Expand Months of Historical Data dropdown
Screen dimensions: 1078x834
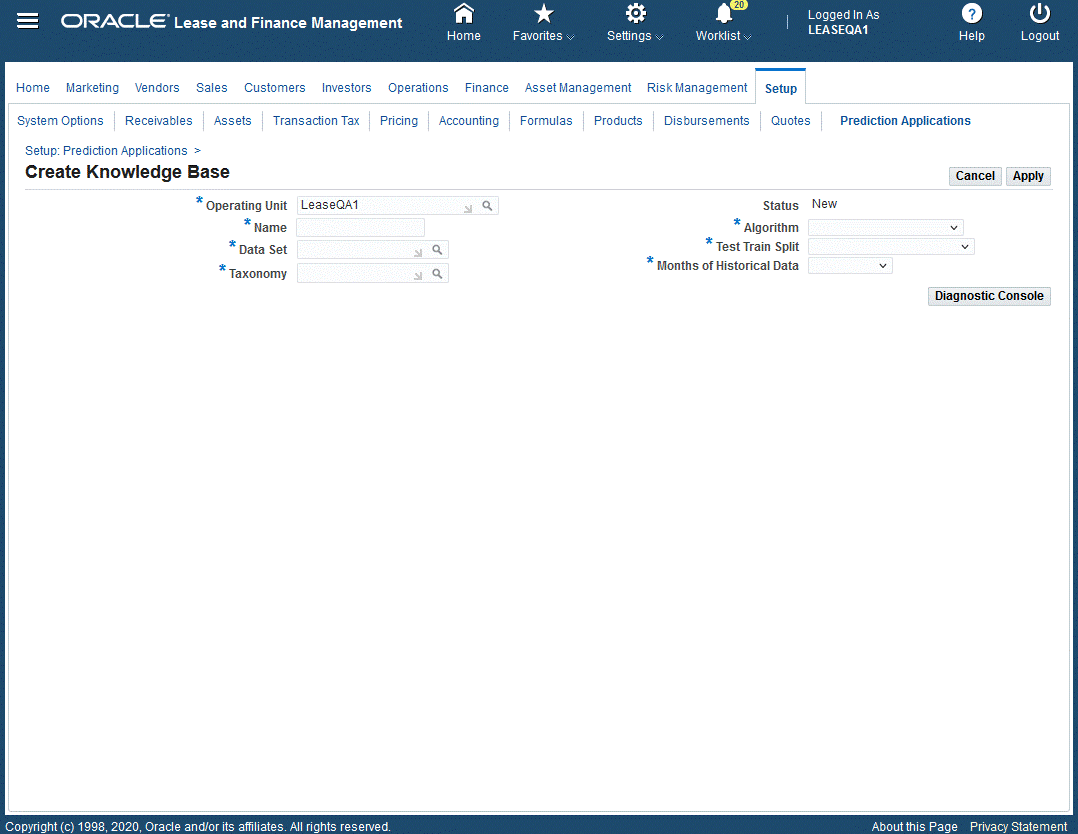coord(850,266)
